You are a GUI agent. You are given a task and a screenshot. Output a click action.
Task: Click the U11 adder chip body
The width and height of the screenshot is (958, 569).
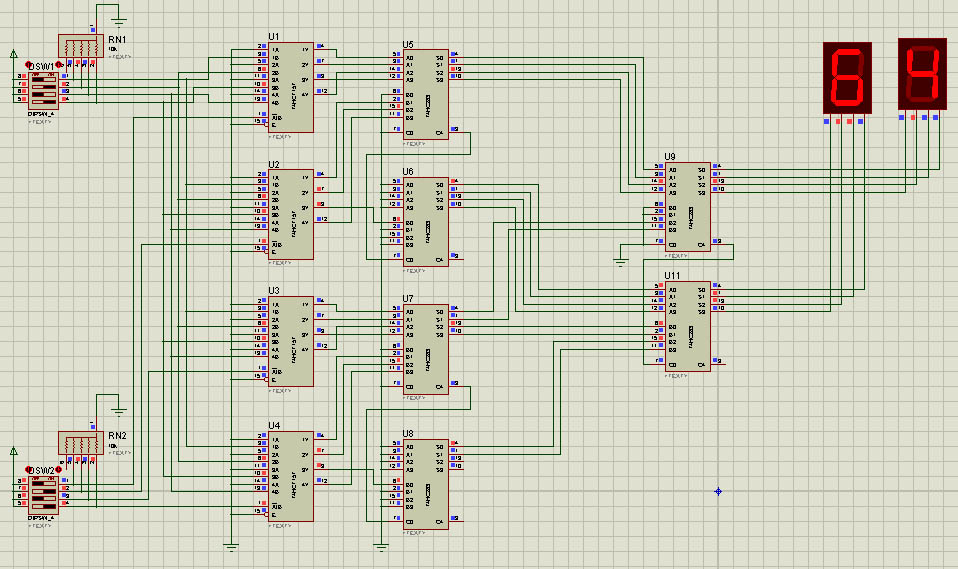tap(688, 325)
